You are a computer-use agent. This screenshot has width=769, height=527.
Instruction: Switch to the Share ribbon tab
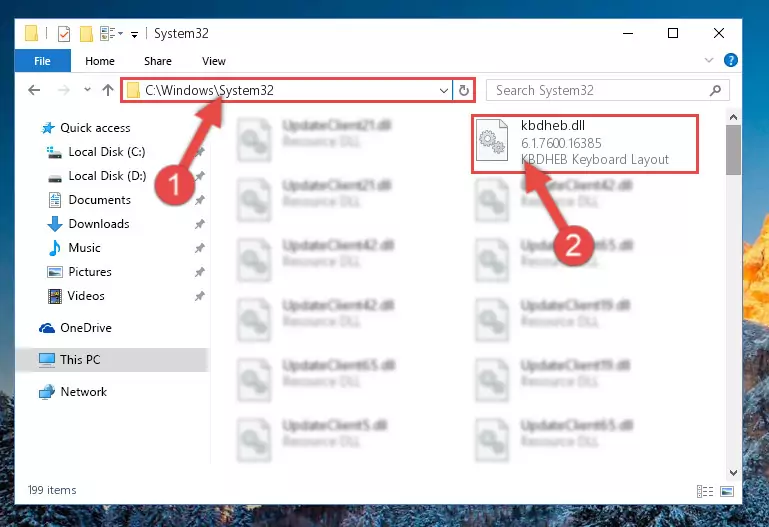pyautogui.click(x=157, y=61)
